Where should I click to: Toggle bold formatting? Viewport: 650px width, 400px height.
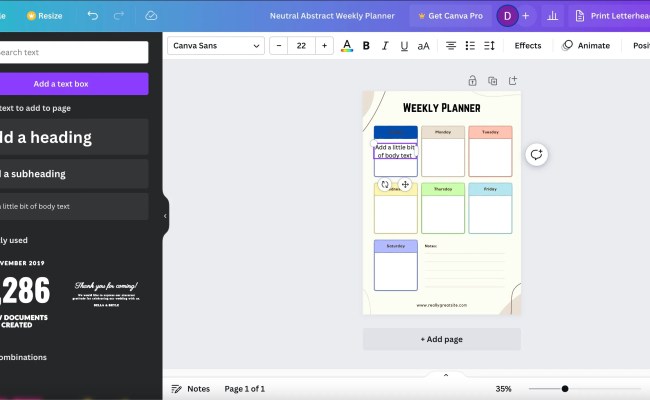click(x=366, y=46)
